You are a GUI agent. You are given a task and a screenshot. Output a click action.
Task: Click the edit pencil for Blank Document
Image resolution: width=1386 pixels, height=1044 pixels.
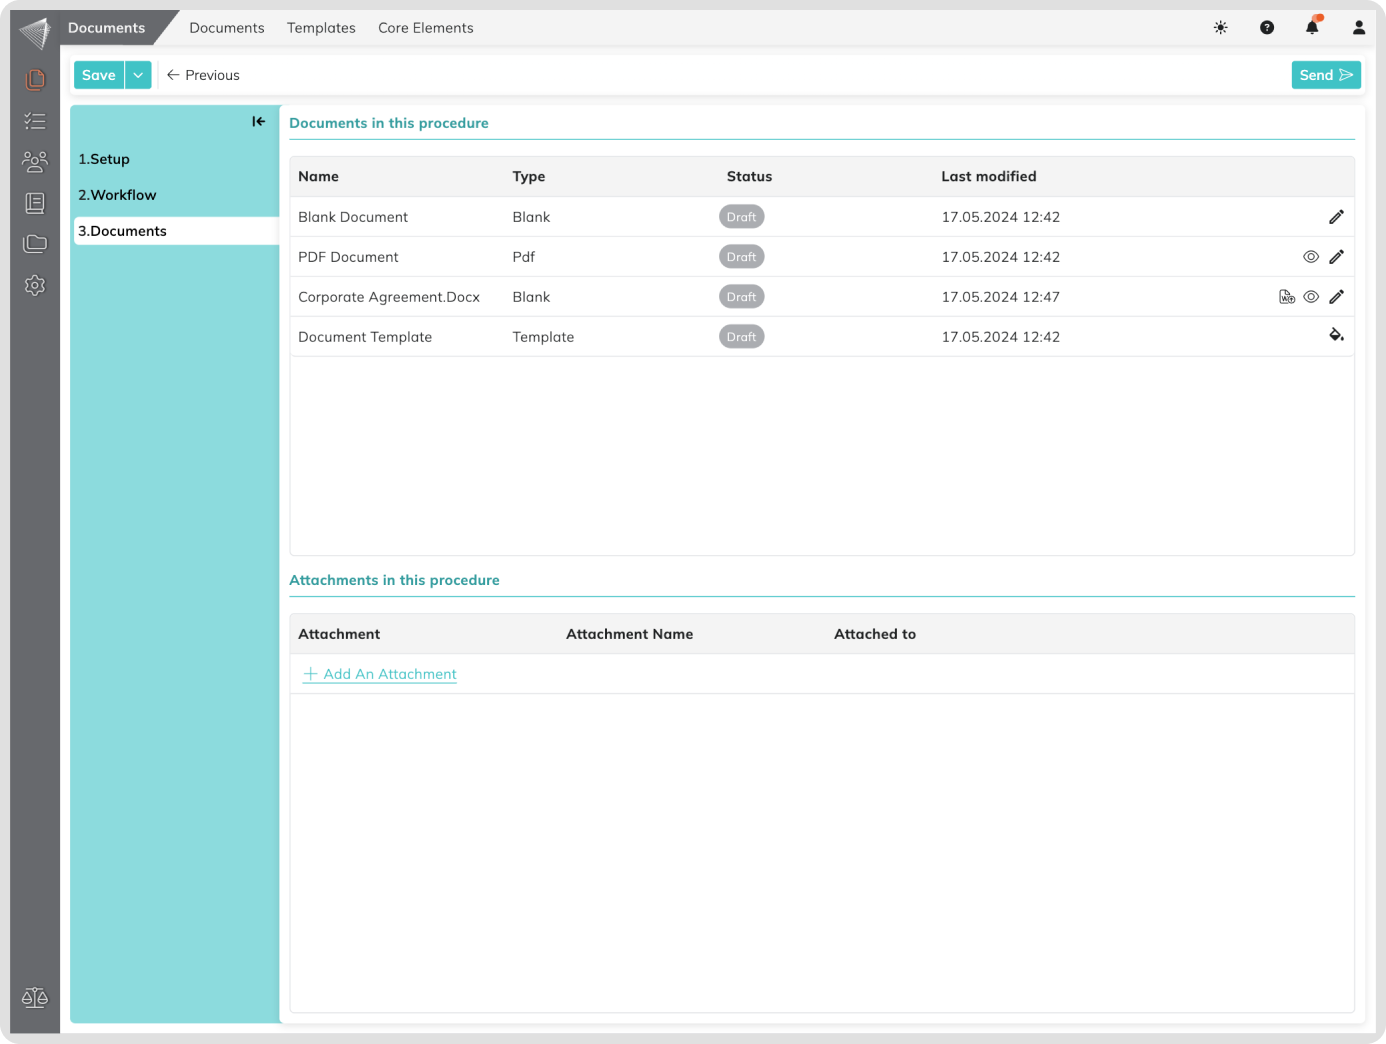point(1336,217)
